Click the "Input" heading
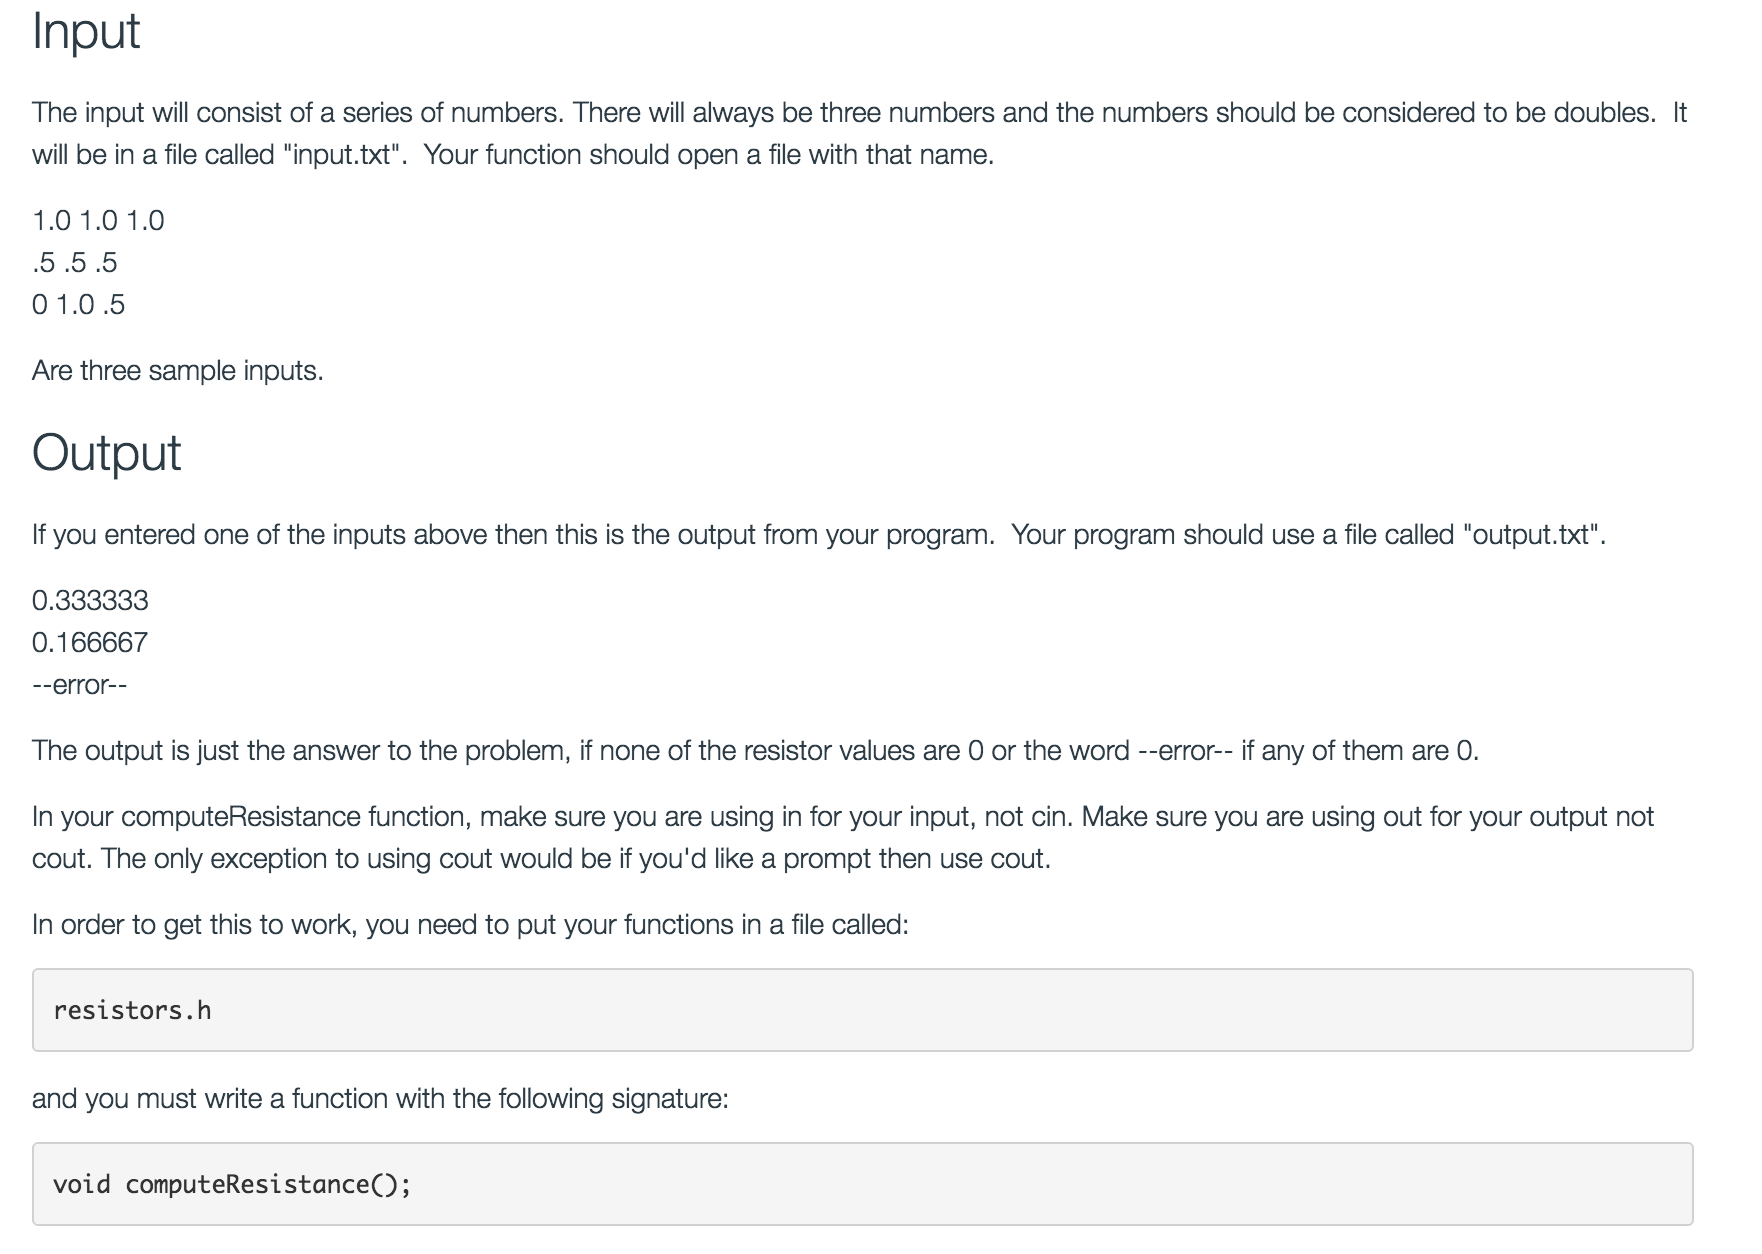Screen dimensions: 1762x1254 pos(86,31)
